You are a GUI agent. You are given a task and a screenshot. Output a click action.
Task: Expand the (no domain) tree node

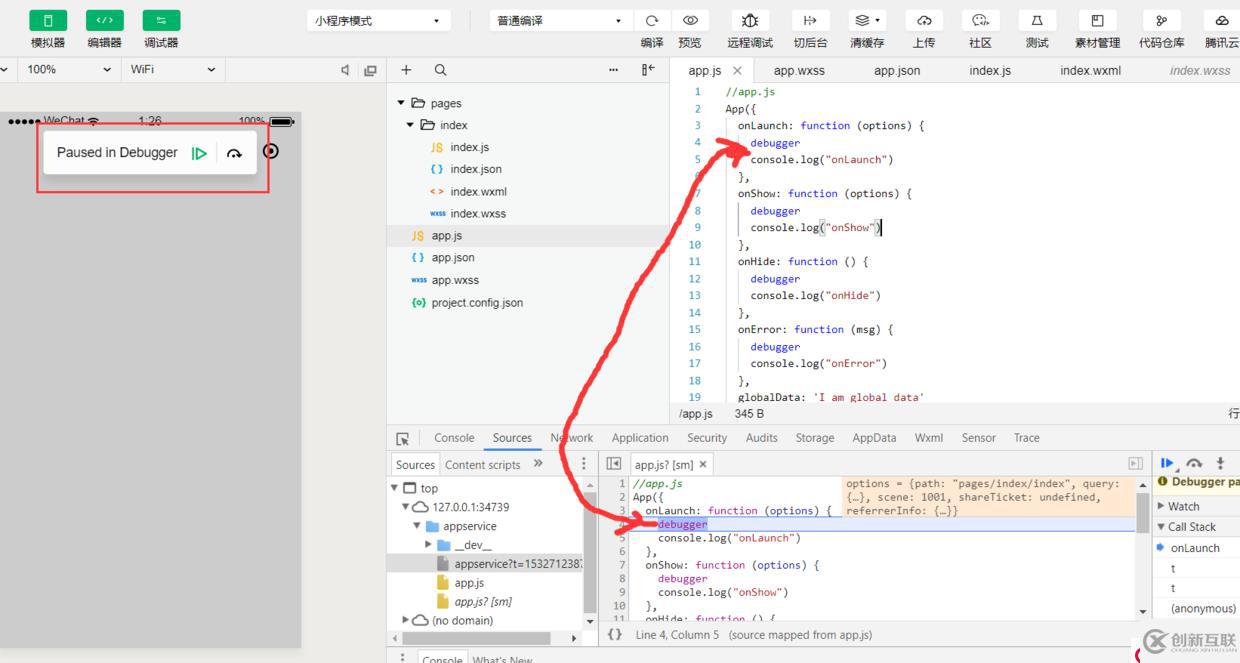tap(406, 620)
